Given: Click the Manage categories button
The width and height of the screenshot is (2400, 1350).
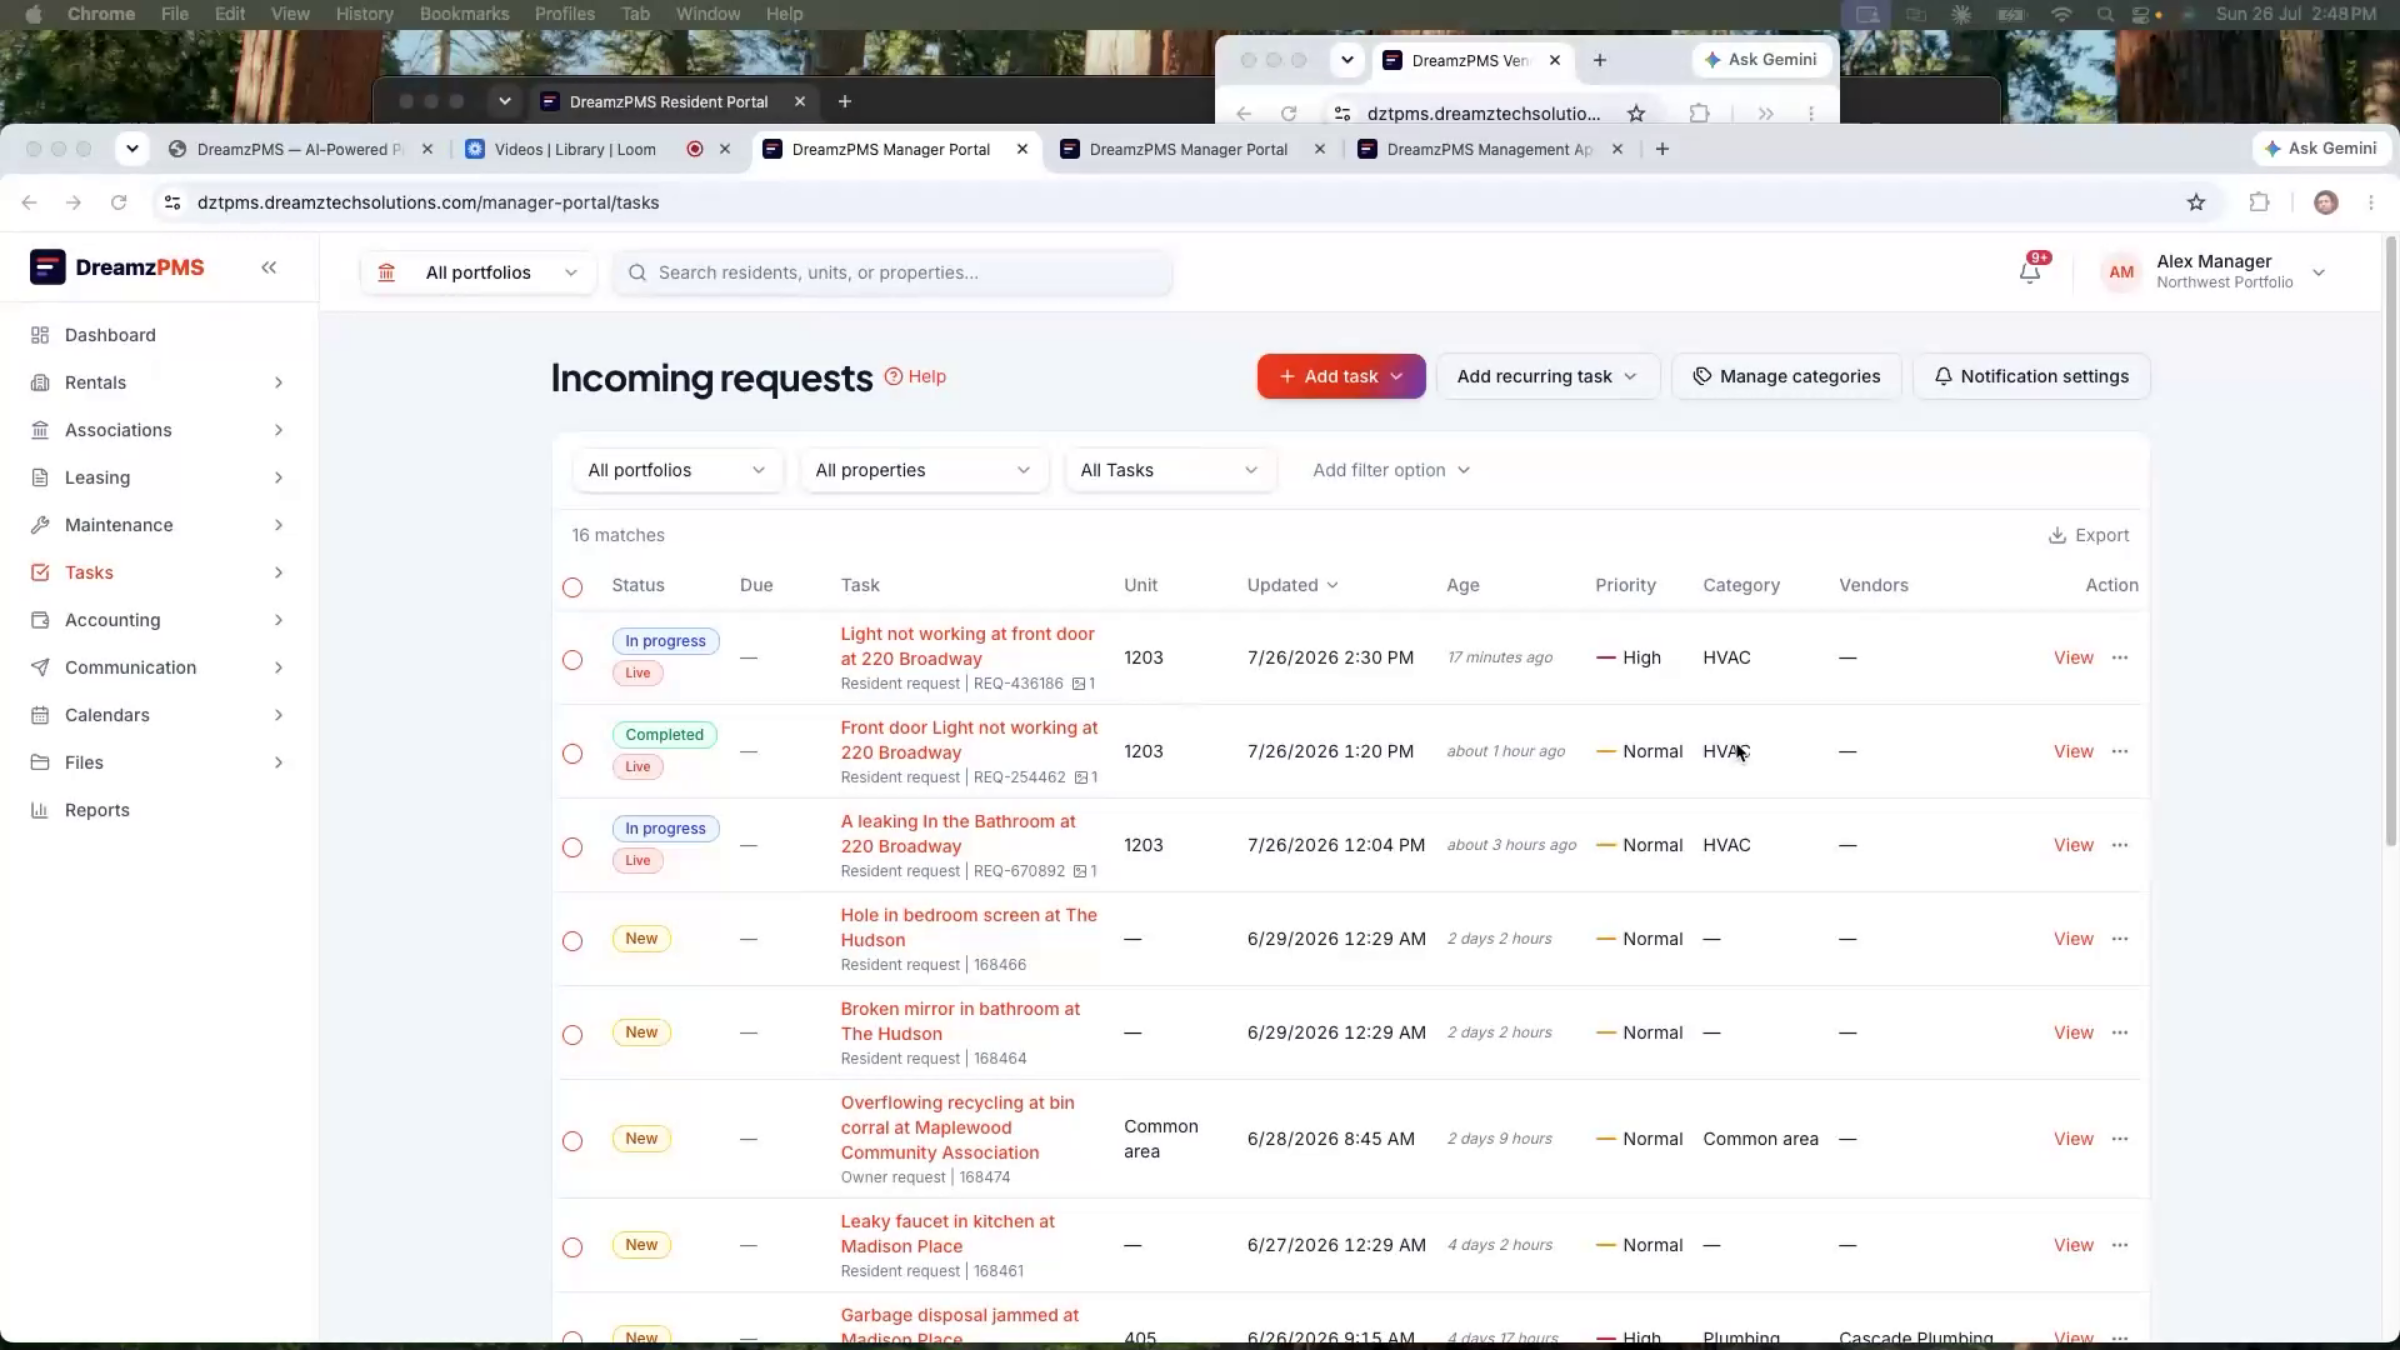Looking at the screenshot, I should (1786, 376).
